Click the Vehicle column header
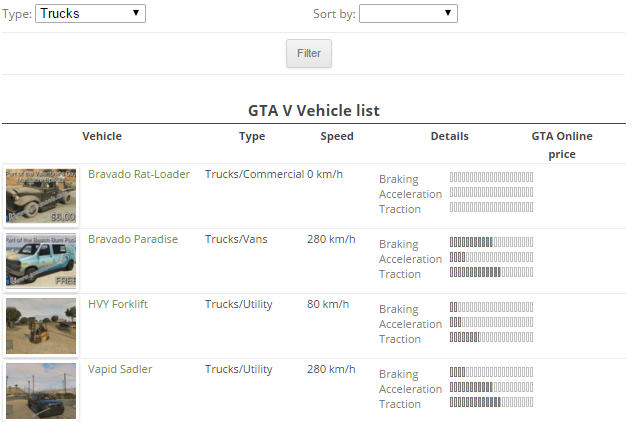Image resolution: width=632 pixels, height=422 pixels. coord(102,136)
